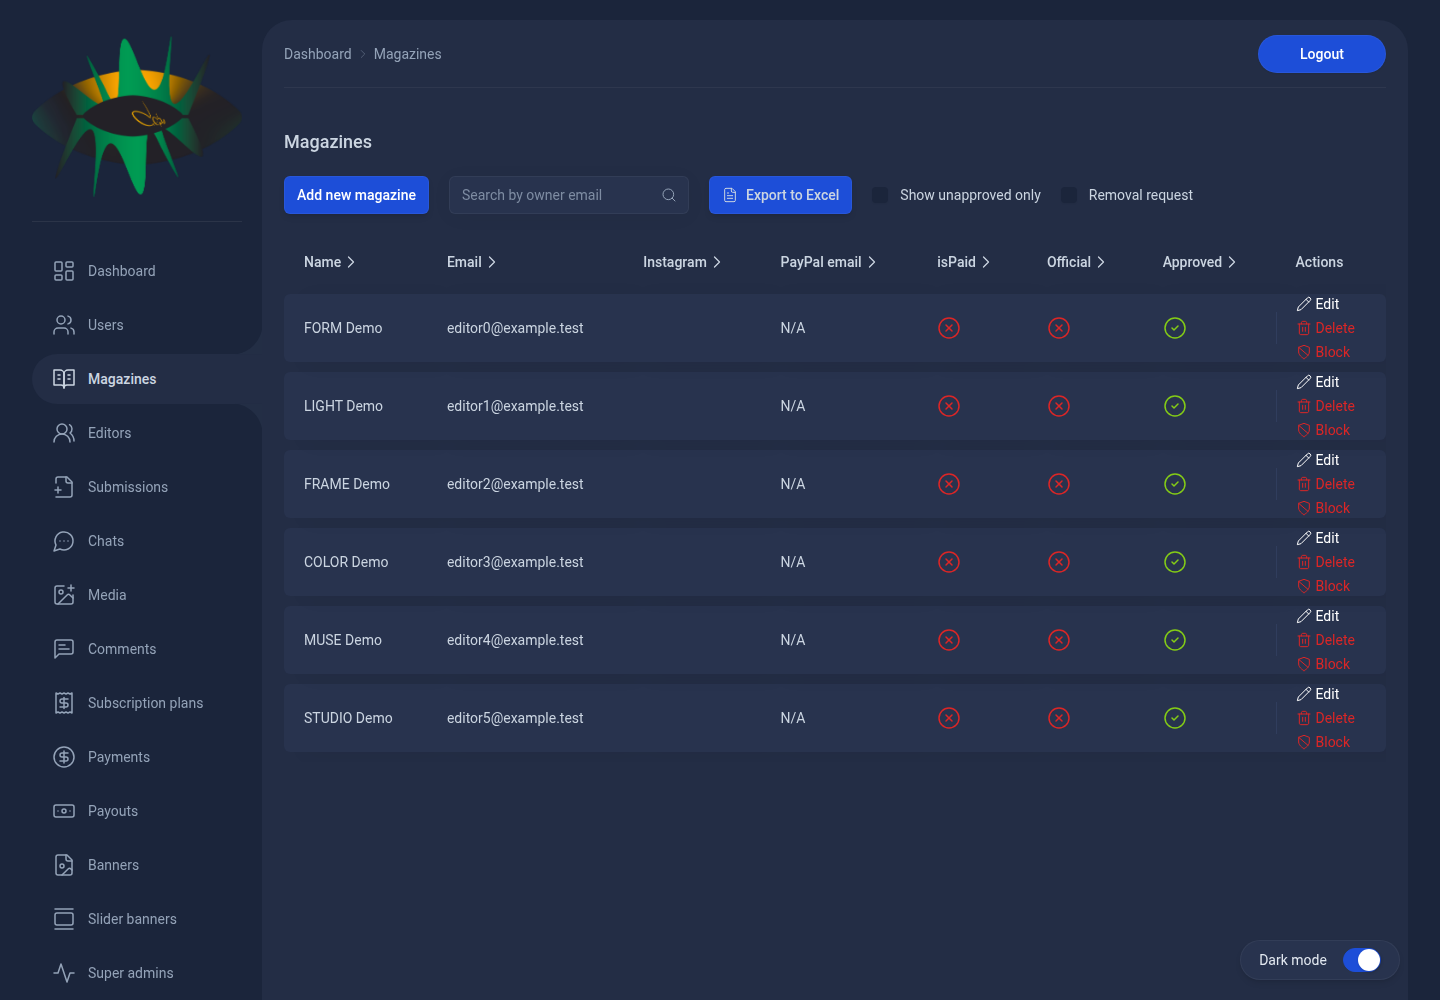
Task: Open the Chats speech bubble icon
Action: 64,541
